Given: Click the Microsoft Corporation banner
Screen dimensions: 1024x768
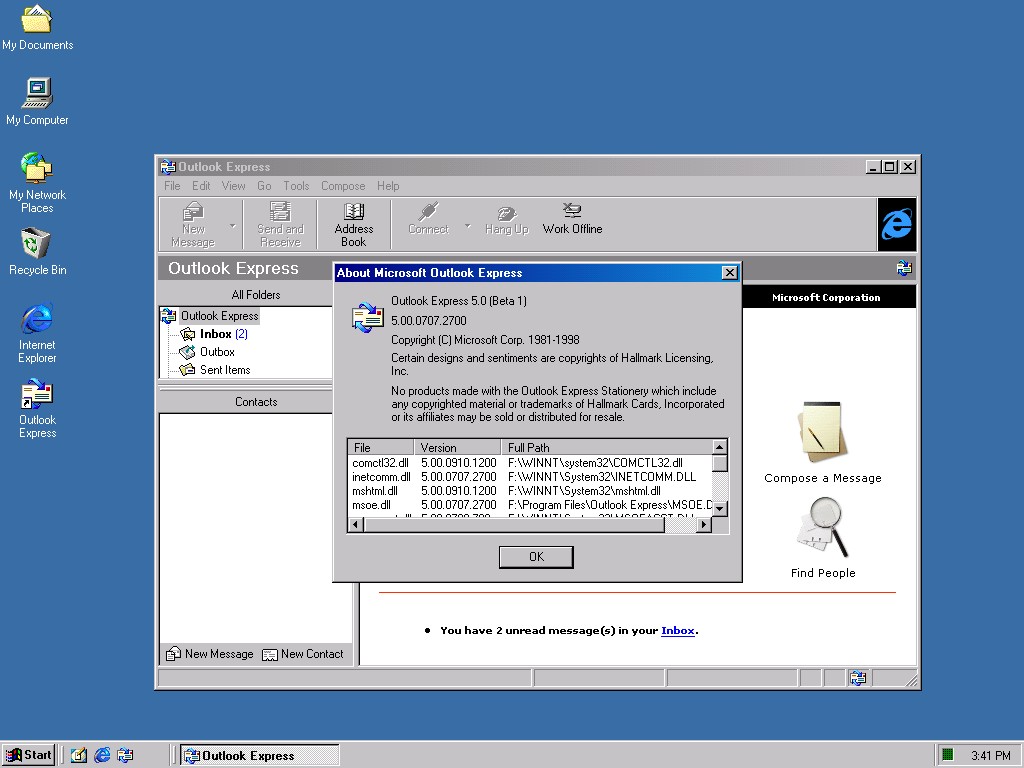Looking at the screenshot, I should point(826,298).
